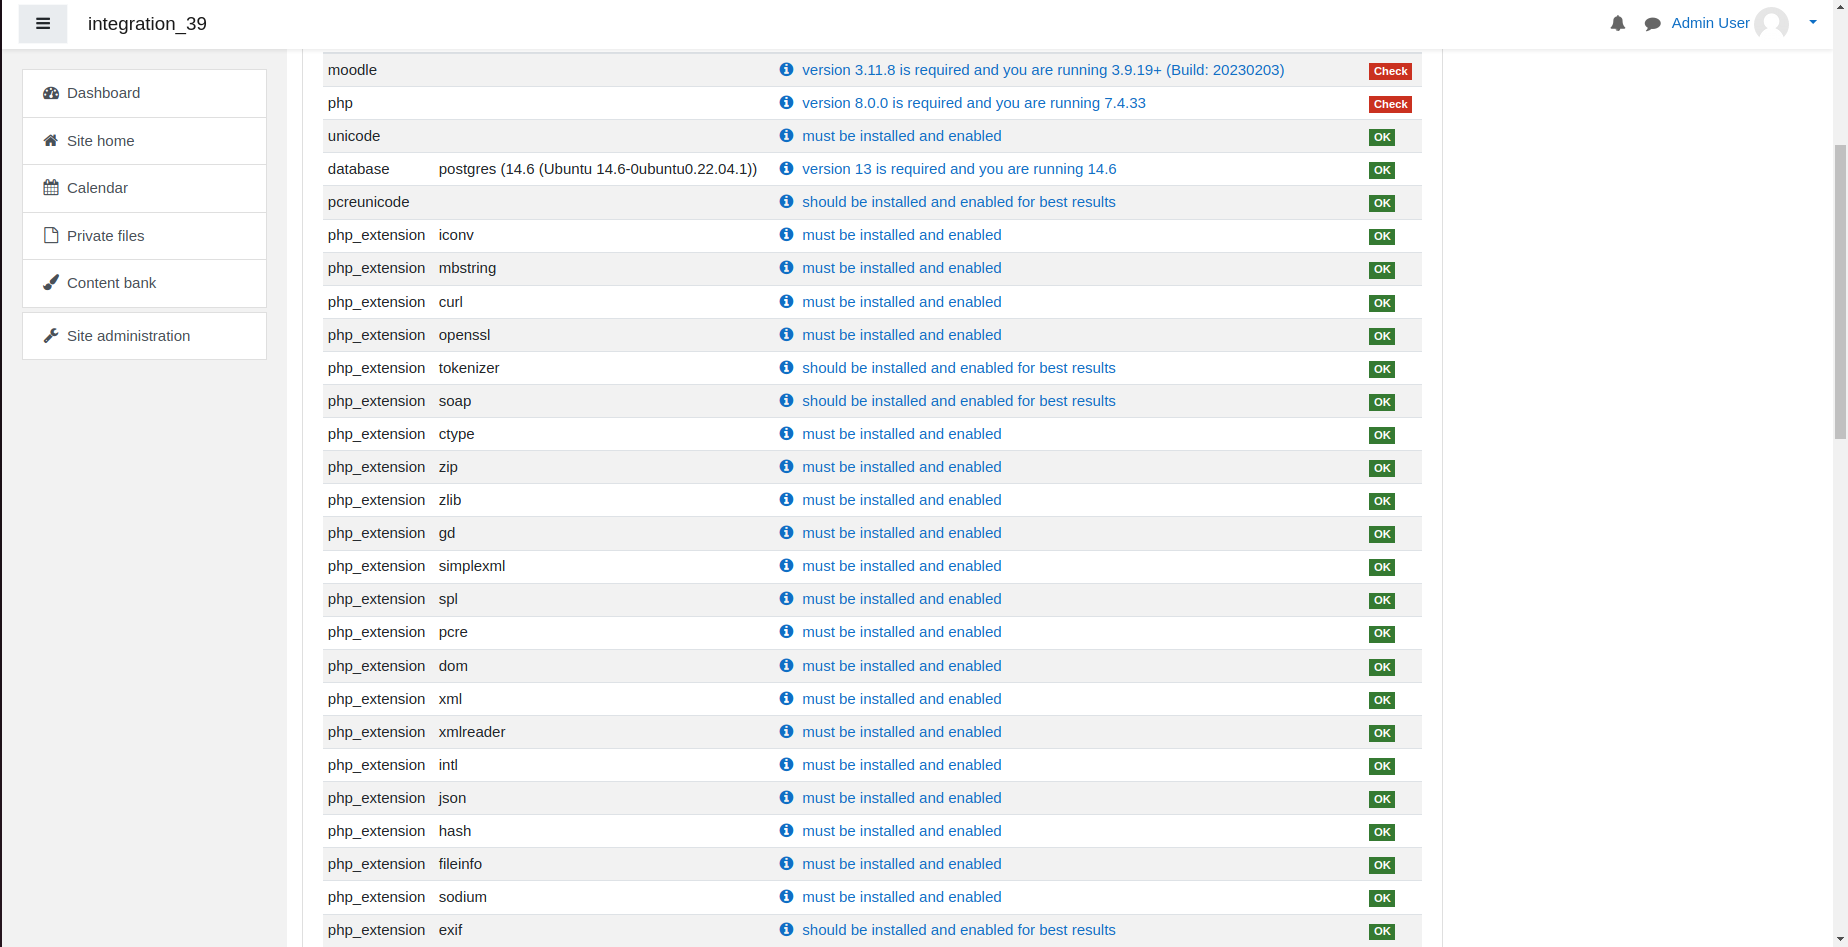The height and width of the screenshot is (947, 1848).
Task: Click the info icon in the intl row
Action: point(786,765)
